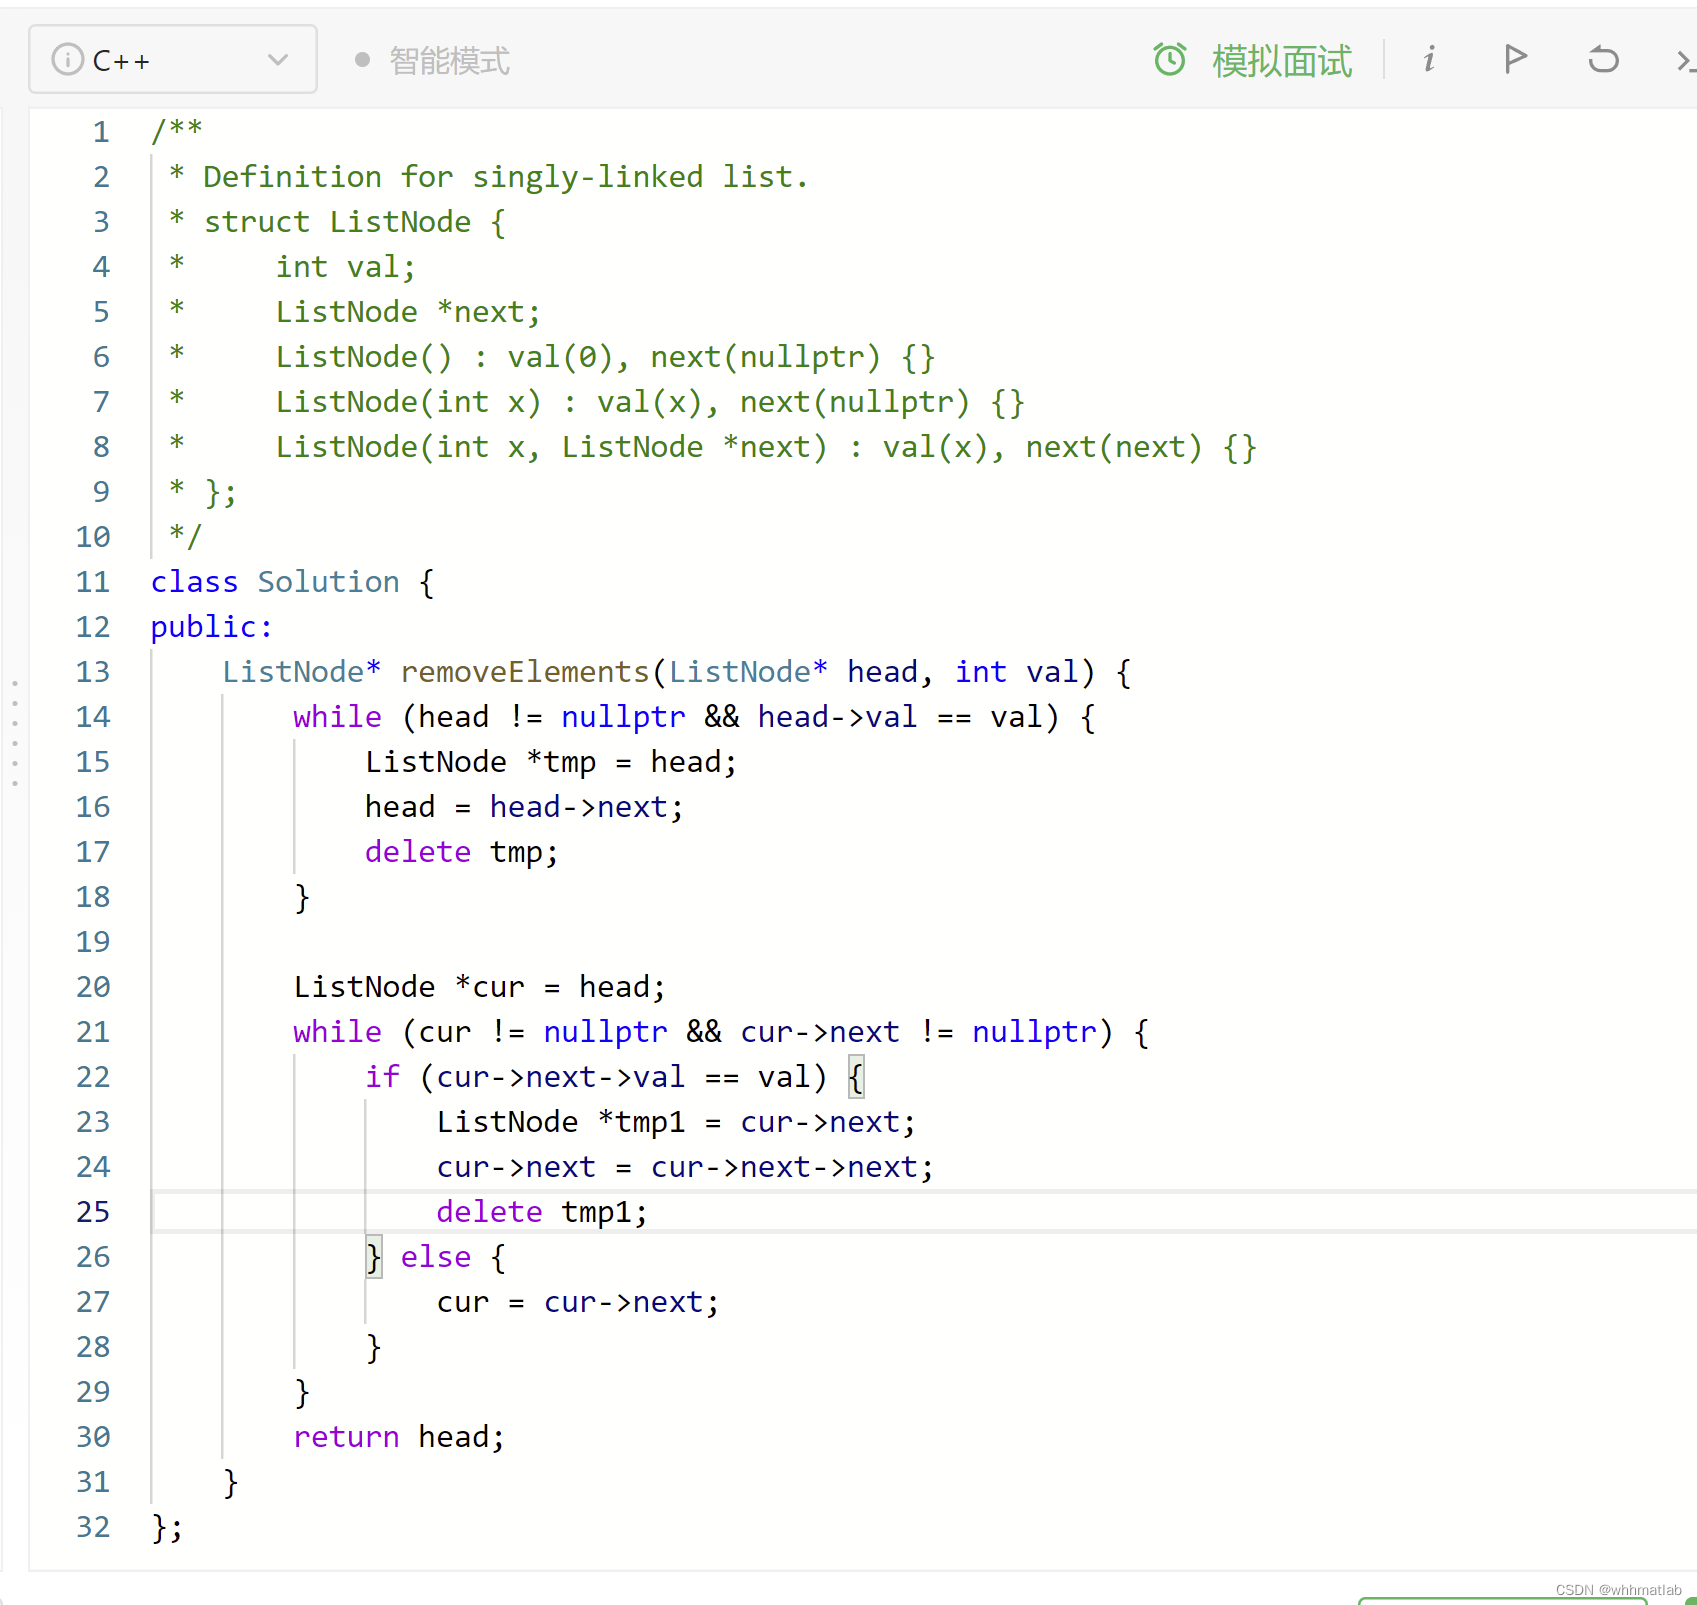
Task: Open the C++ language dropdown
Action: (x=172, y=60)
